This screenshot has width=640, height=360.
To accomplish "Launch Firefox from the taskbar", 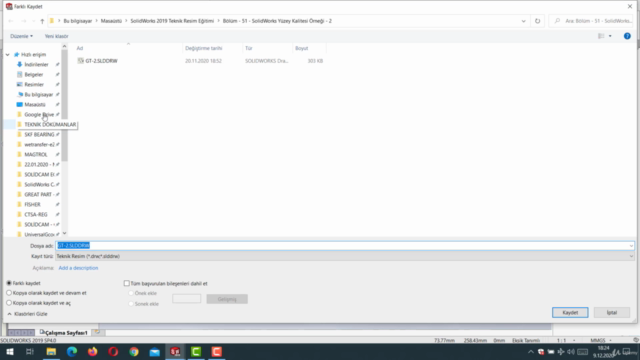I will click(93, 351).
